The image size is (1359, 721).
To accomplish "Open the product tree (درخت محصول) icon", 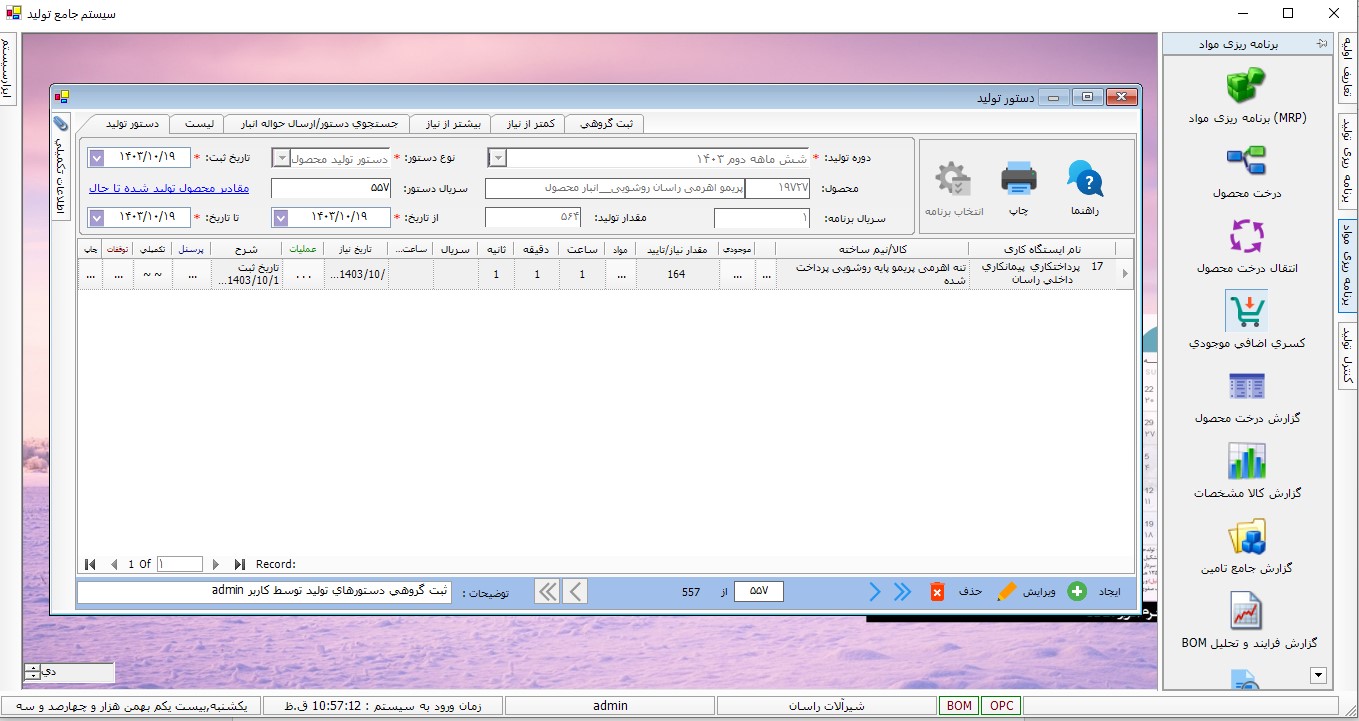I will pyautogui.click(x=1246, y=160).
